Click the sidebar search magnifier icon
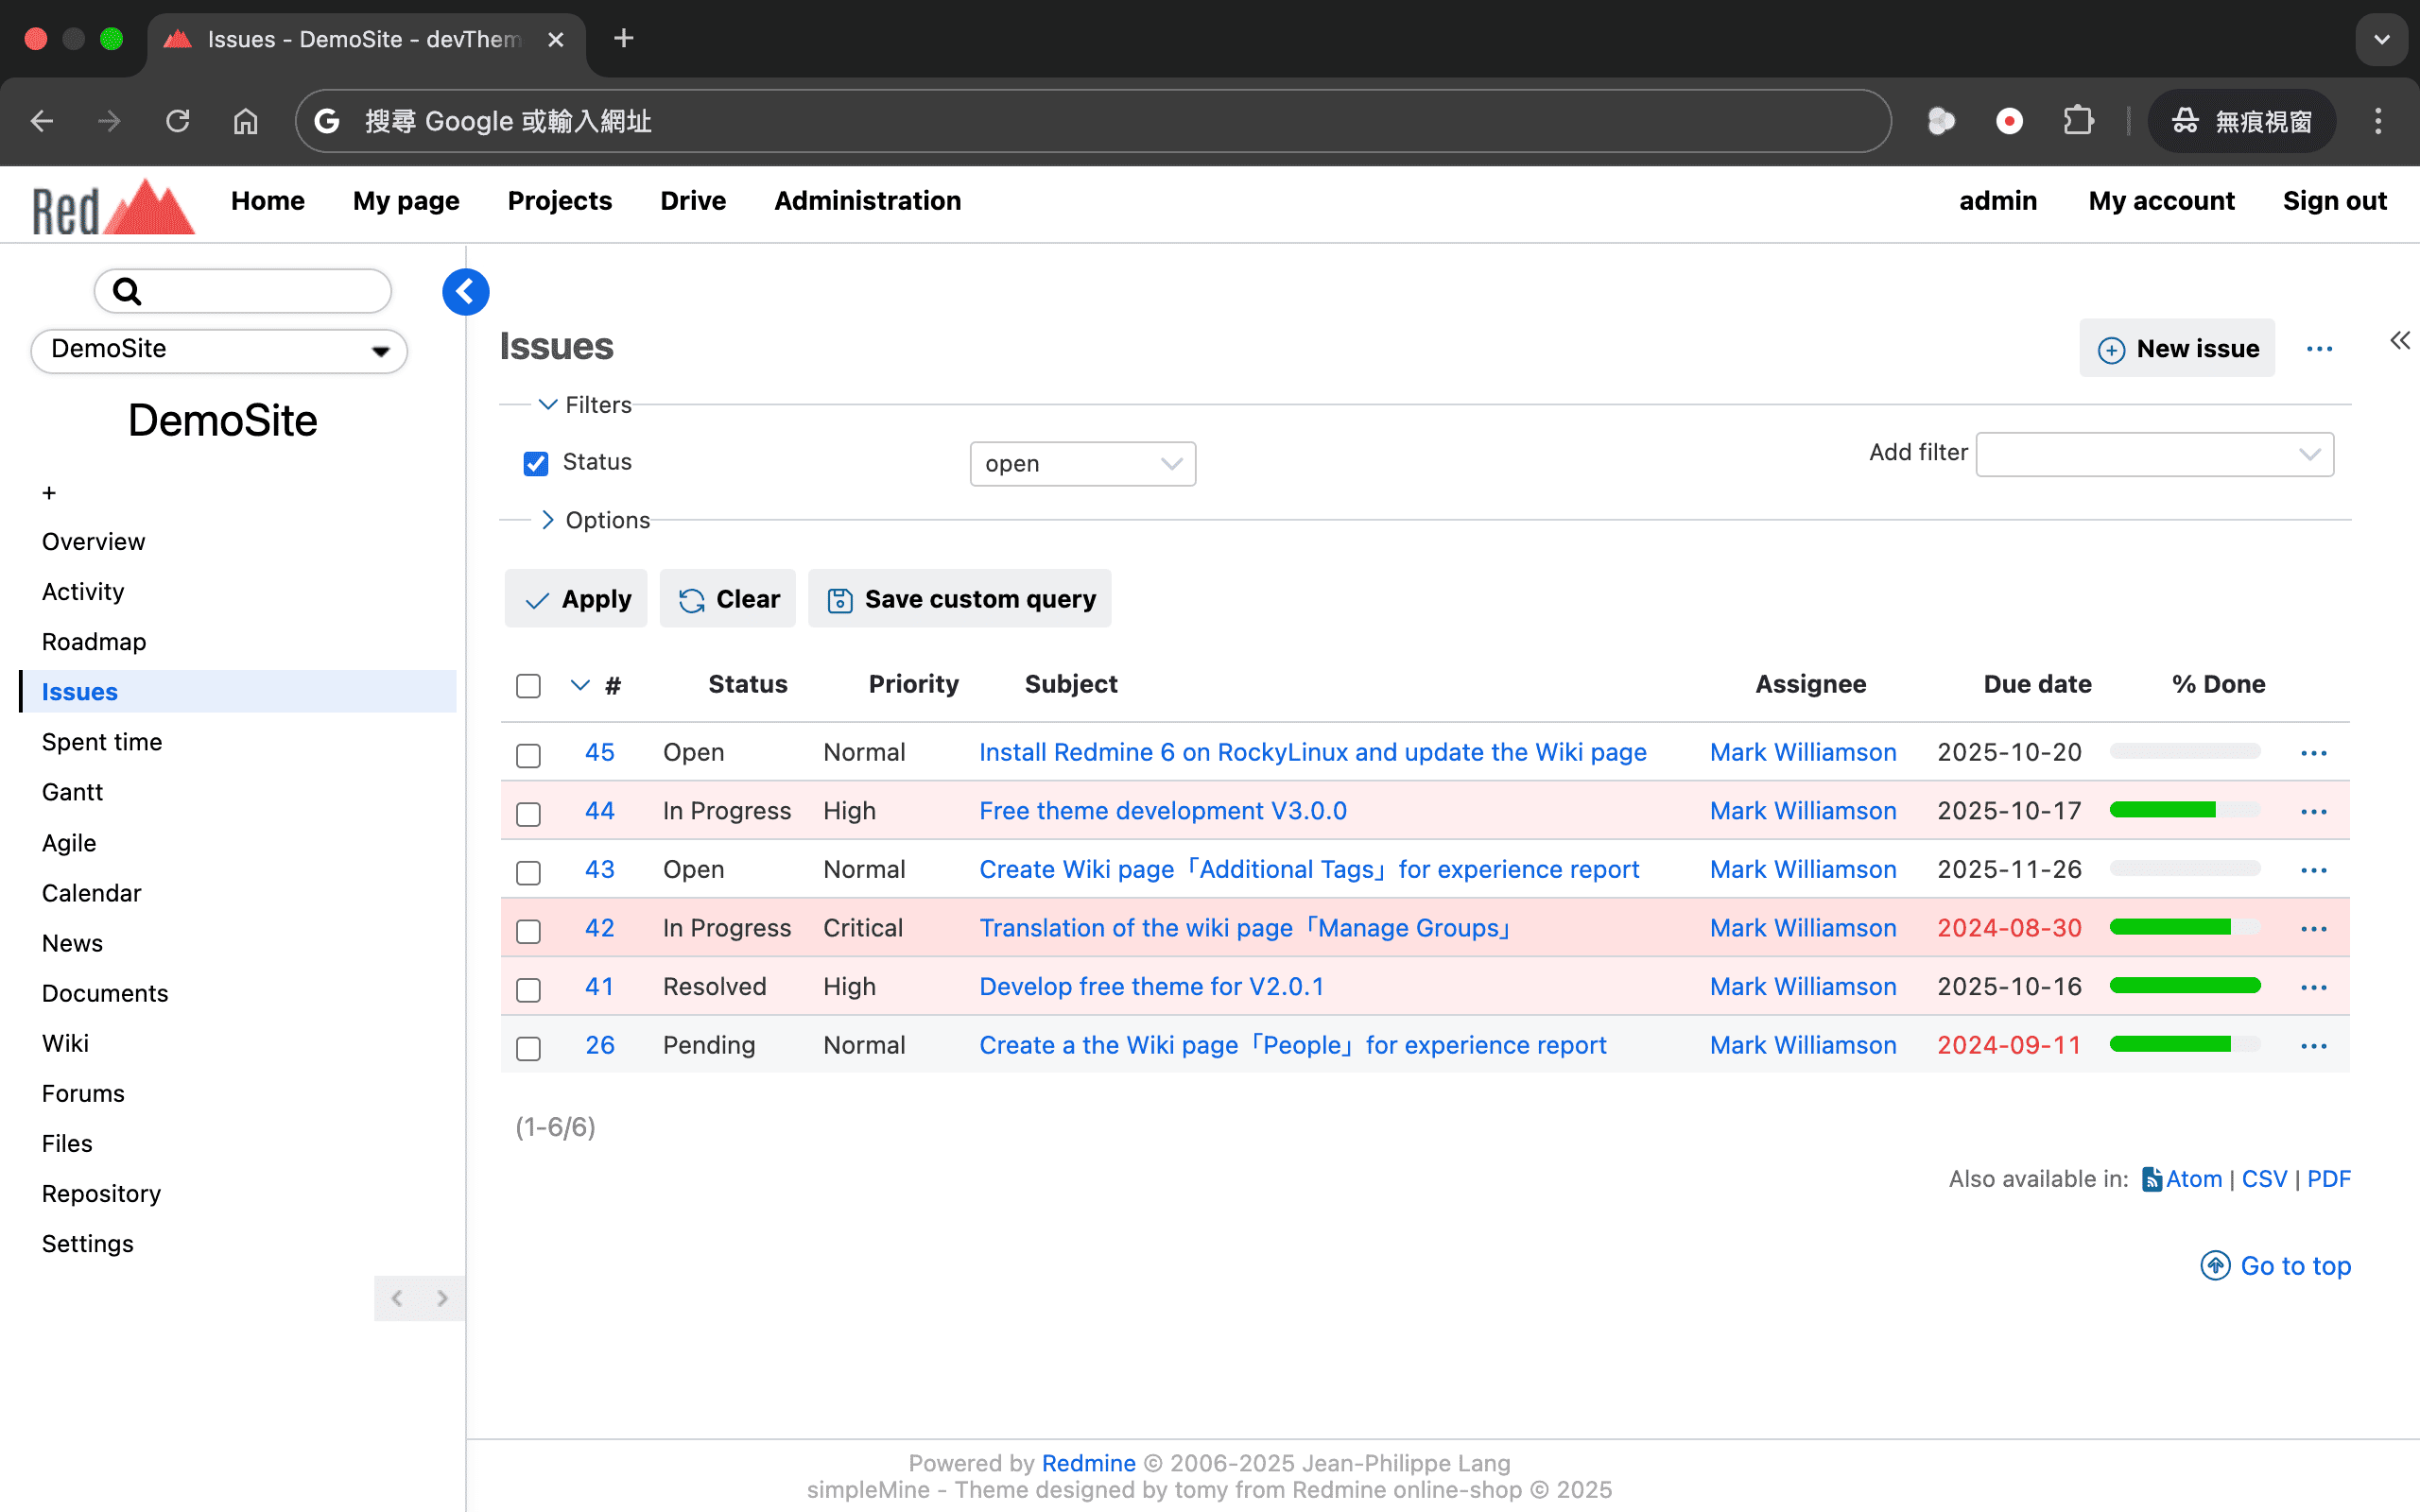Viewport: 2420px width, 1512px height. (x=127, y=291)
